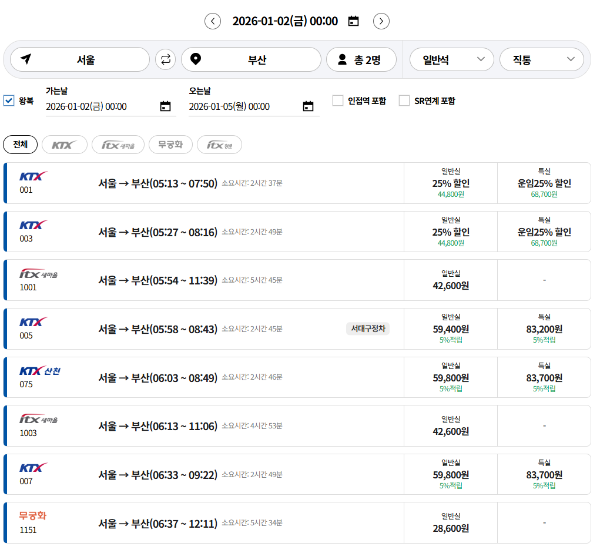The height and width of the screenshot is (549, 600).
Task: Click KTX 003 train logo
Action: click(33, 225)
